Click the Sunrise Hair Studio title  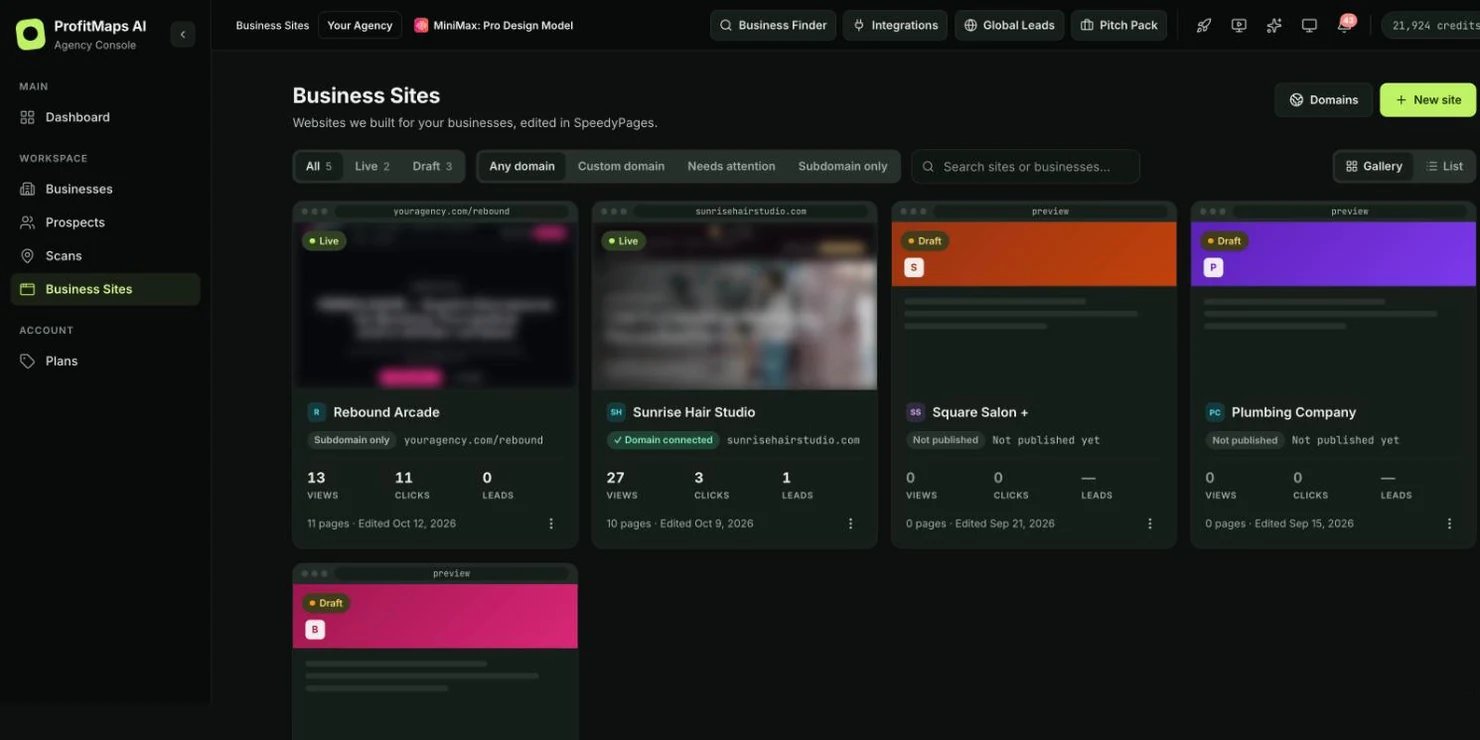click(x=694, y=412)
